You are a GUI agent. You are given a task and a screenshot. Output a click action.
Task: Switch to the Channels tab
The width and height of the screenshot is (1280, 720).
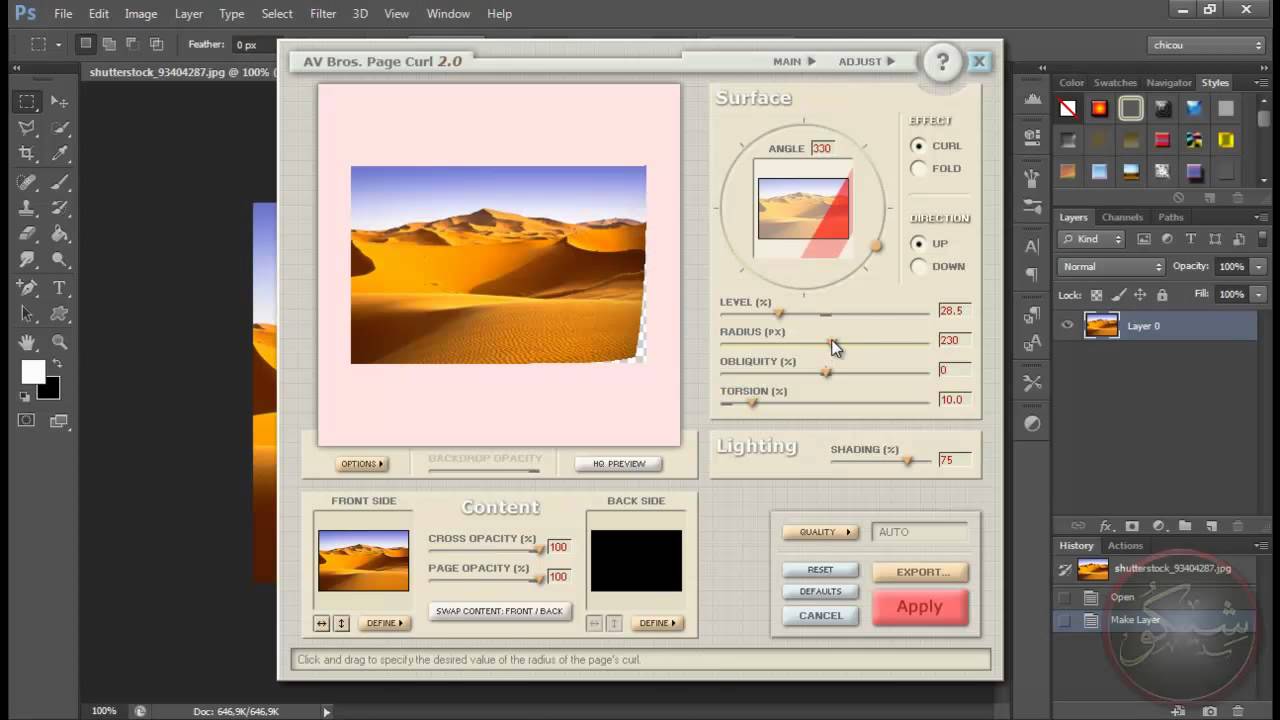(1122, 217)
